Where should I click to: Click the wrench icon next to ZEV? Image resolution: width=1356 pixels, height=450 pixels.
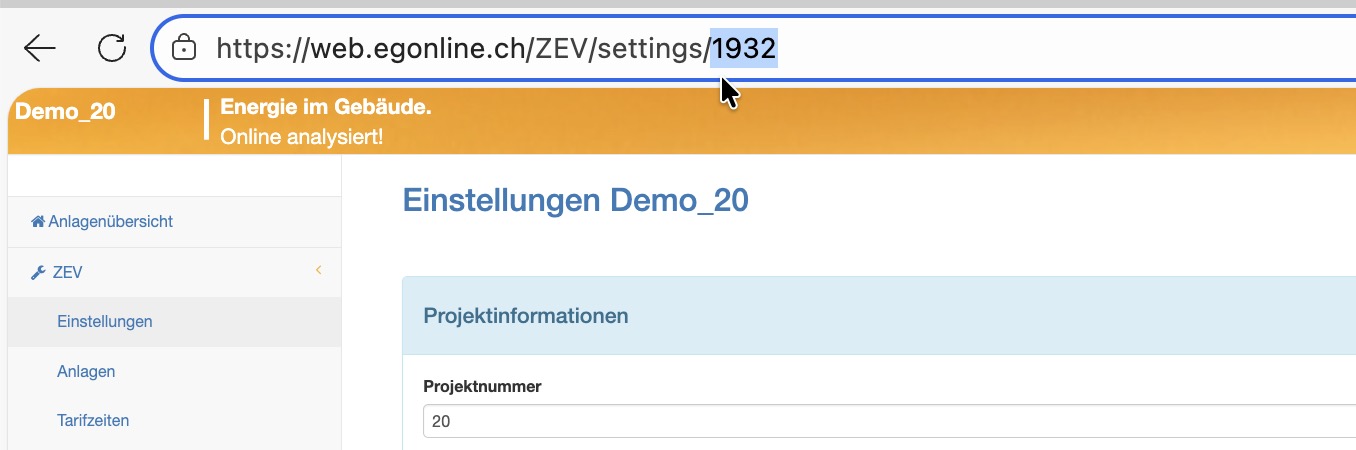38,272
